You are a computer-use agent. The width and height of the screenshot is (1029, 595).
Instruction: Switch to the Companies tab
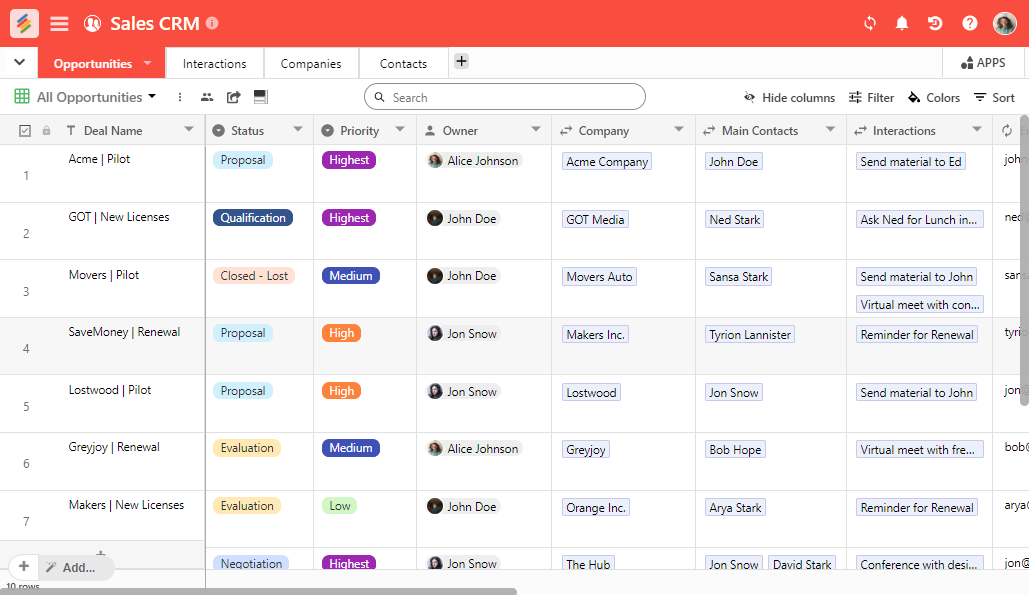311,62
